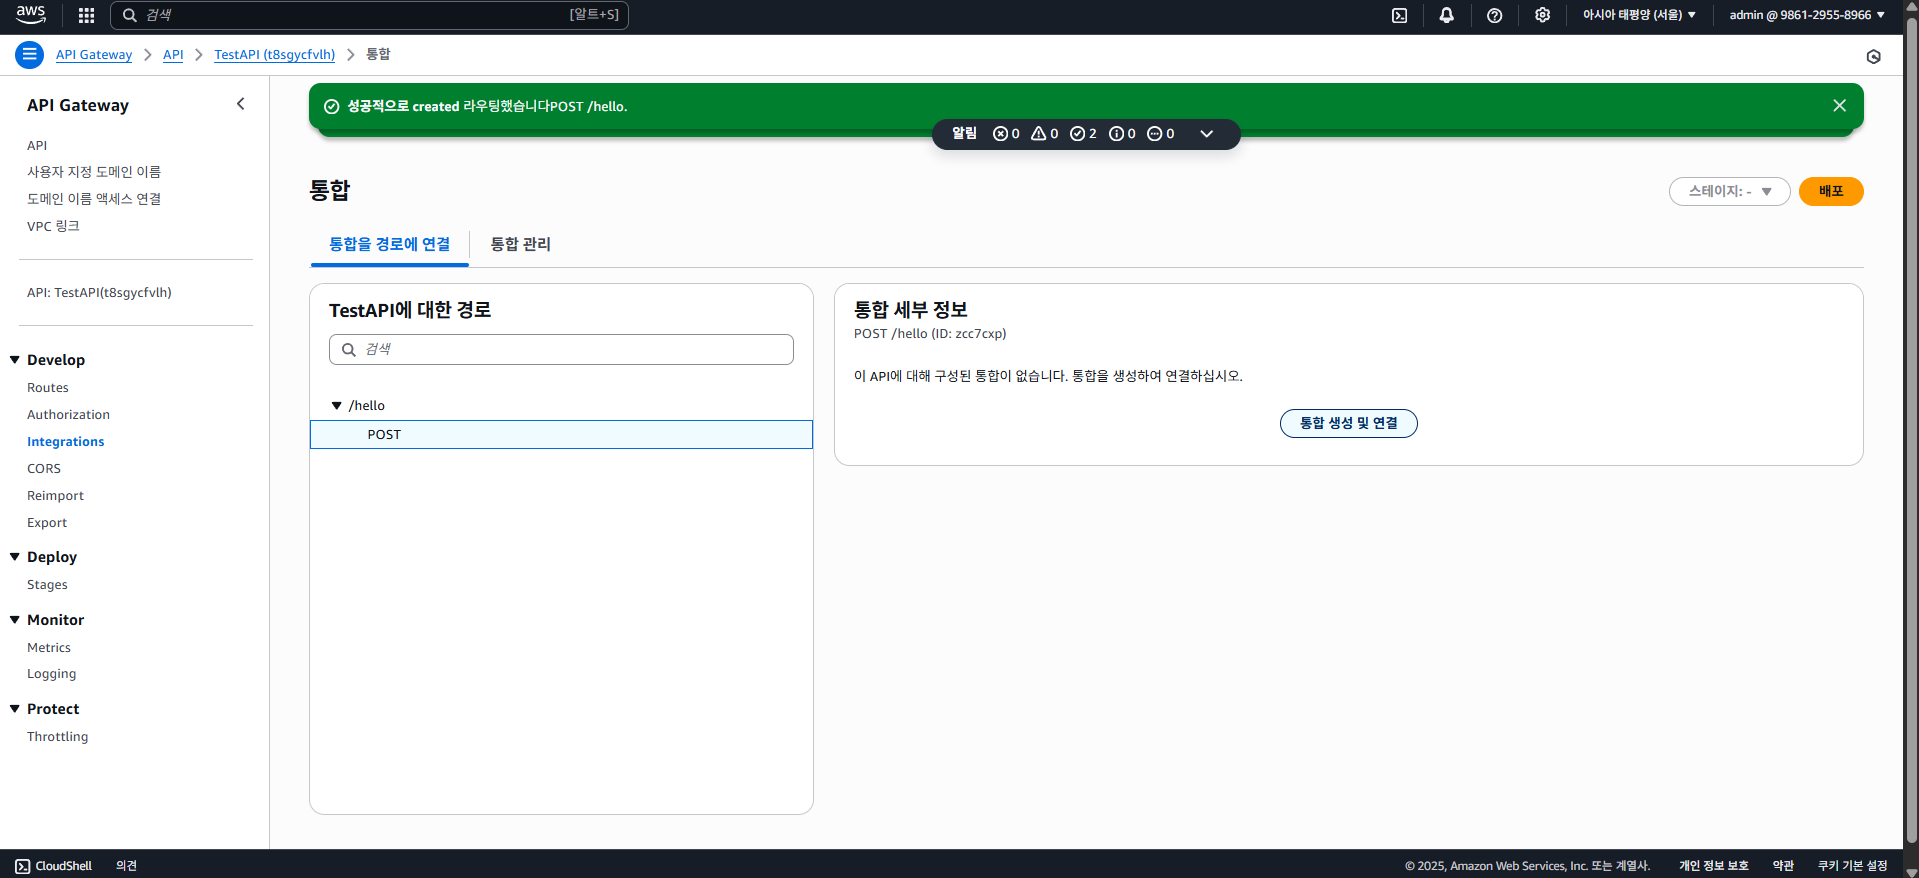Expand the alerts bar chevron
Viewport: 1919px width, 878px height.
[x=1207, y=134]
